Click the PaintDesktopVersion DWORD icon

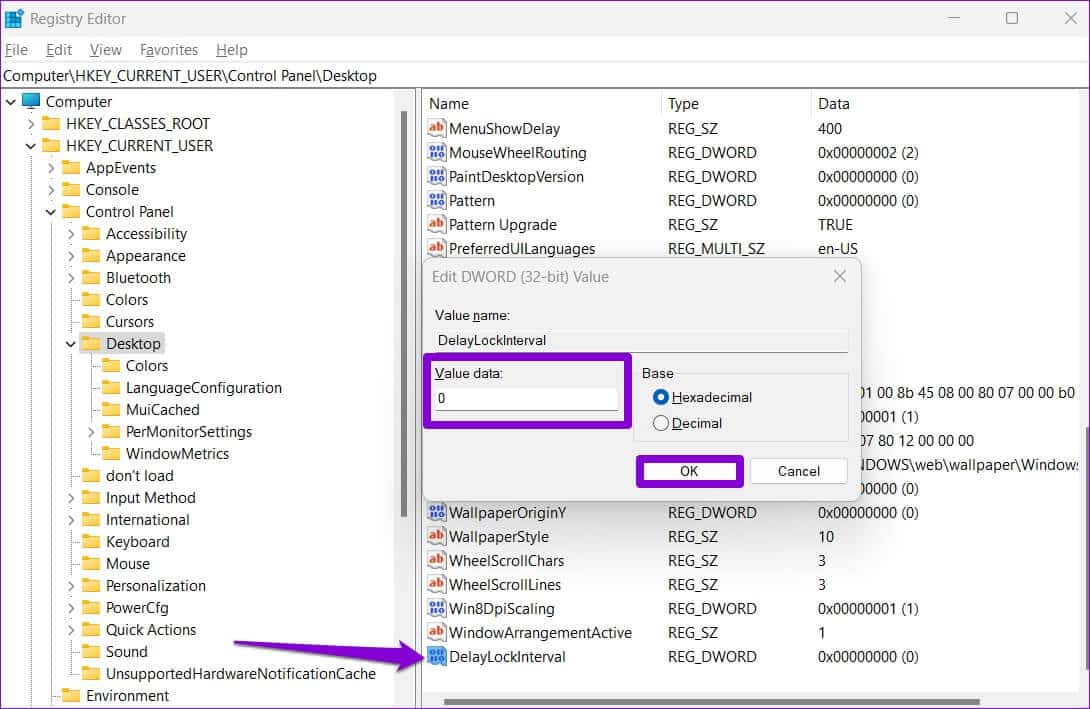pyautogui.click(x=437, y=176)
